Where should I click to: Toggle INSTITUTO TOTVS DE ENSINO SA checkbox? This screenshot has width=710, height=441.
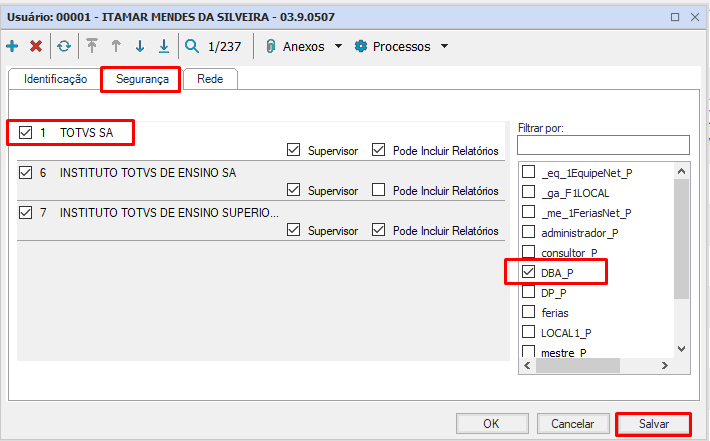[25, 173]
